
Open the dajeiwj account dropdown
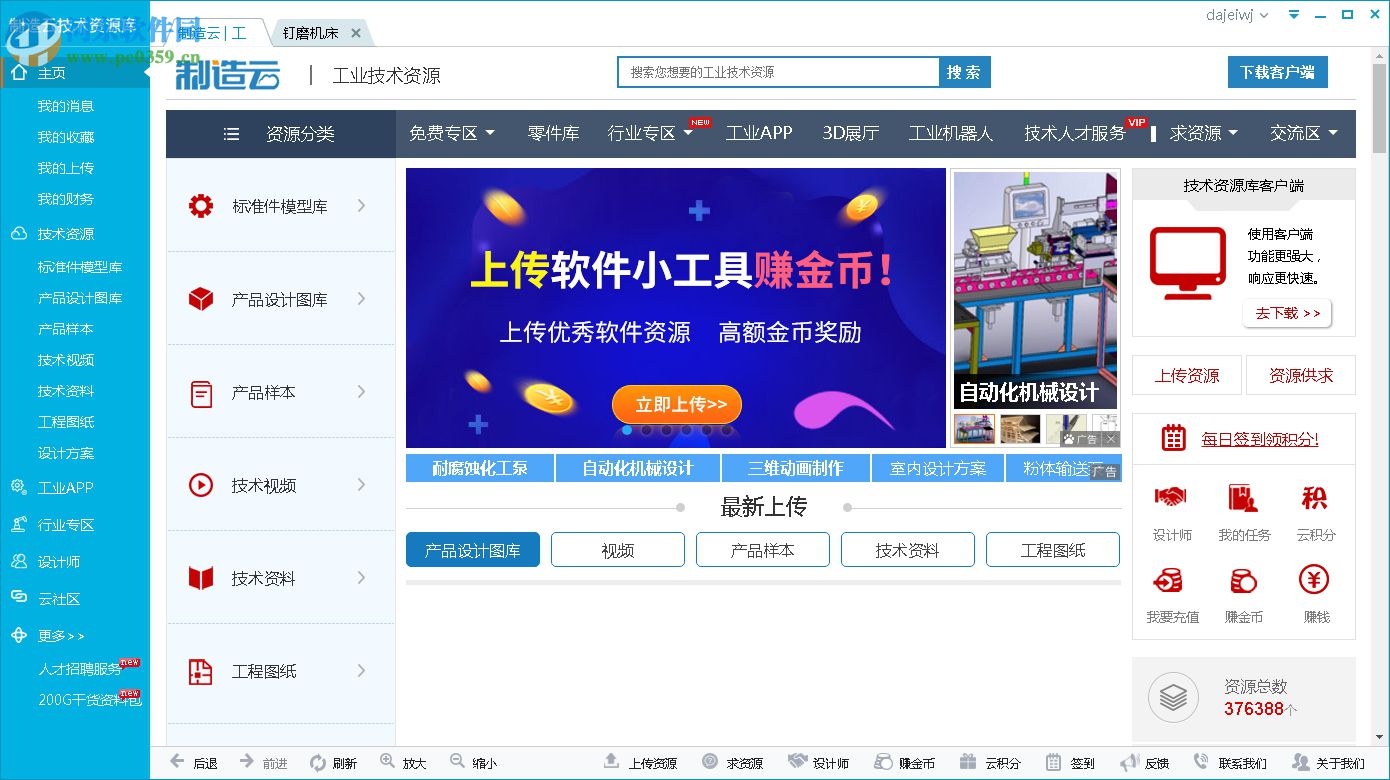click(1236, 15)
